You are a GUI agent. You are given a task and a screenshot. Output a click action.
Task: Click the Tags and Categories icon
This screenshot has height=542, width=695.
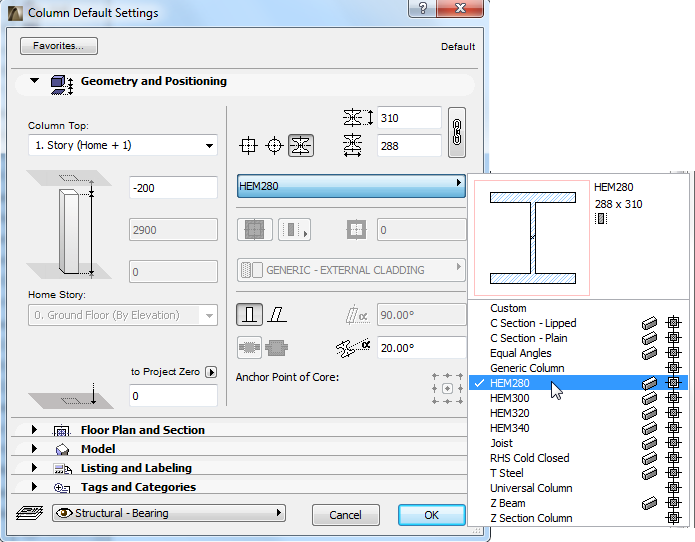[62, 487]
